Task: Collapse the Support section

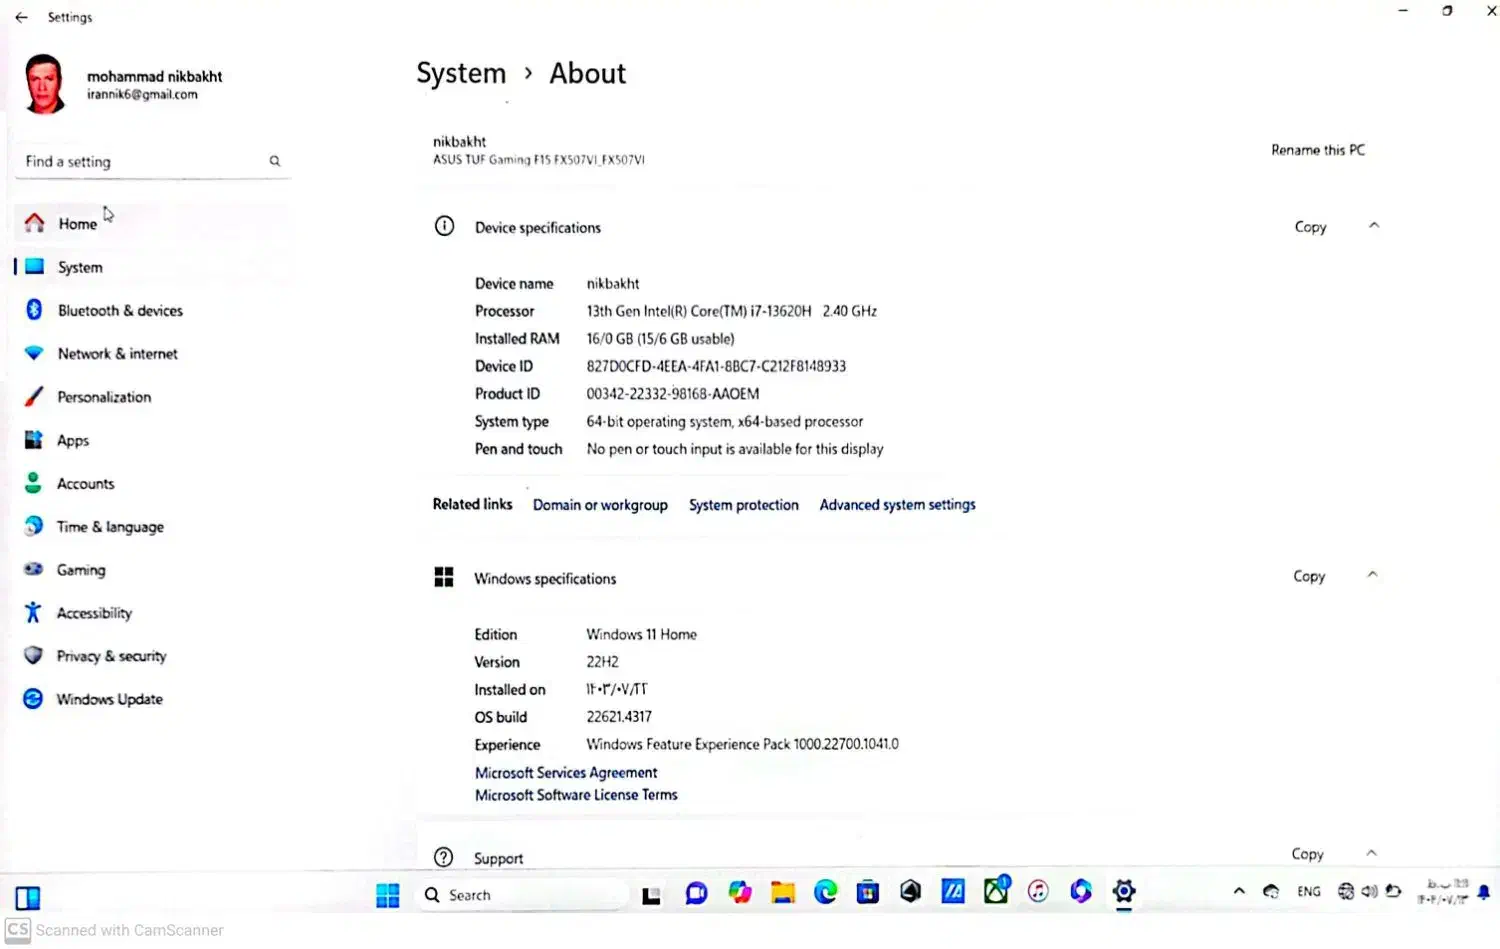Action: [1371, 853]
